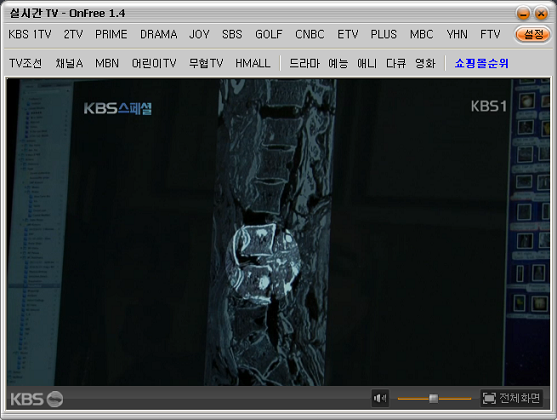Browse the 예능 category
The image size is (557, 420).
pos(338,63)
